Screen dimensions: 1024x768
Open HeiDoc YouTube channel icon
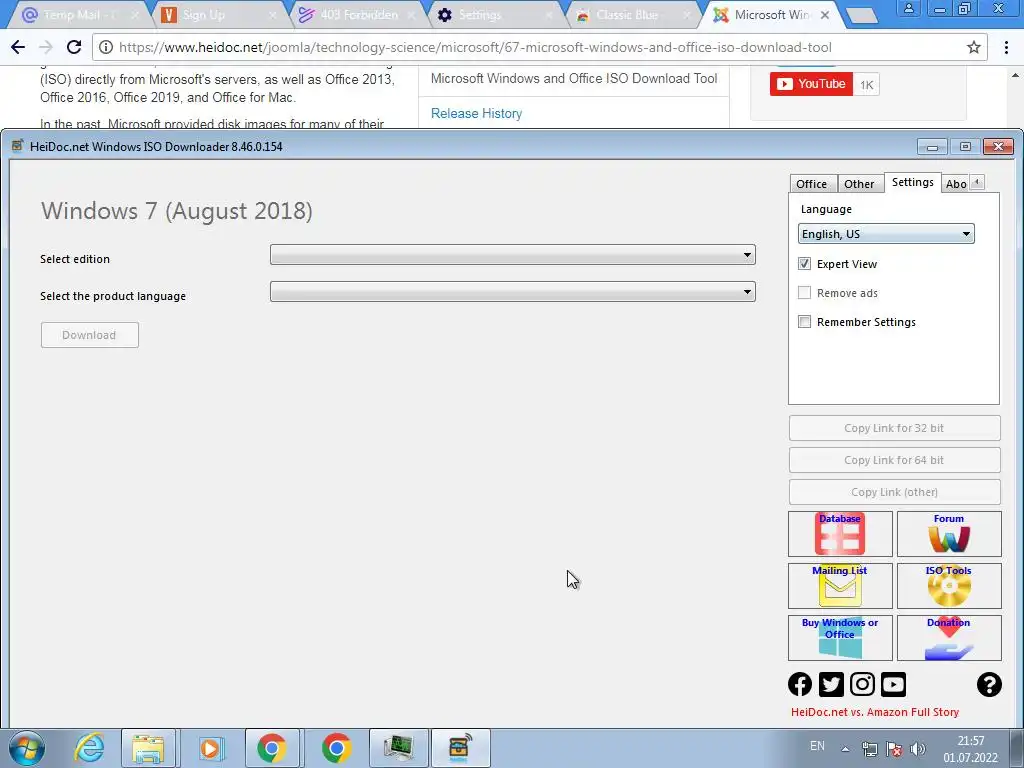coord(893,684)
